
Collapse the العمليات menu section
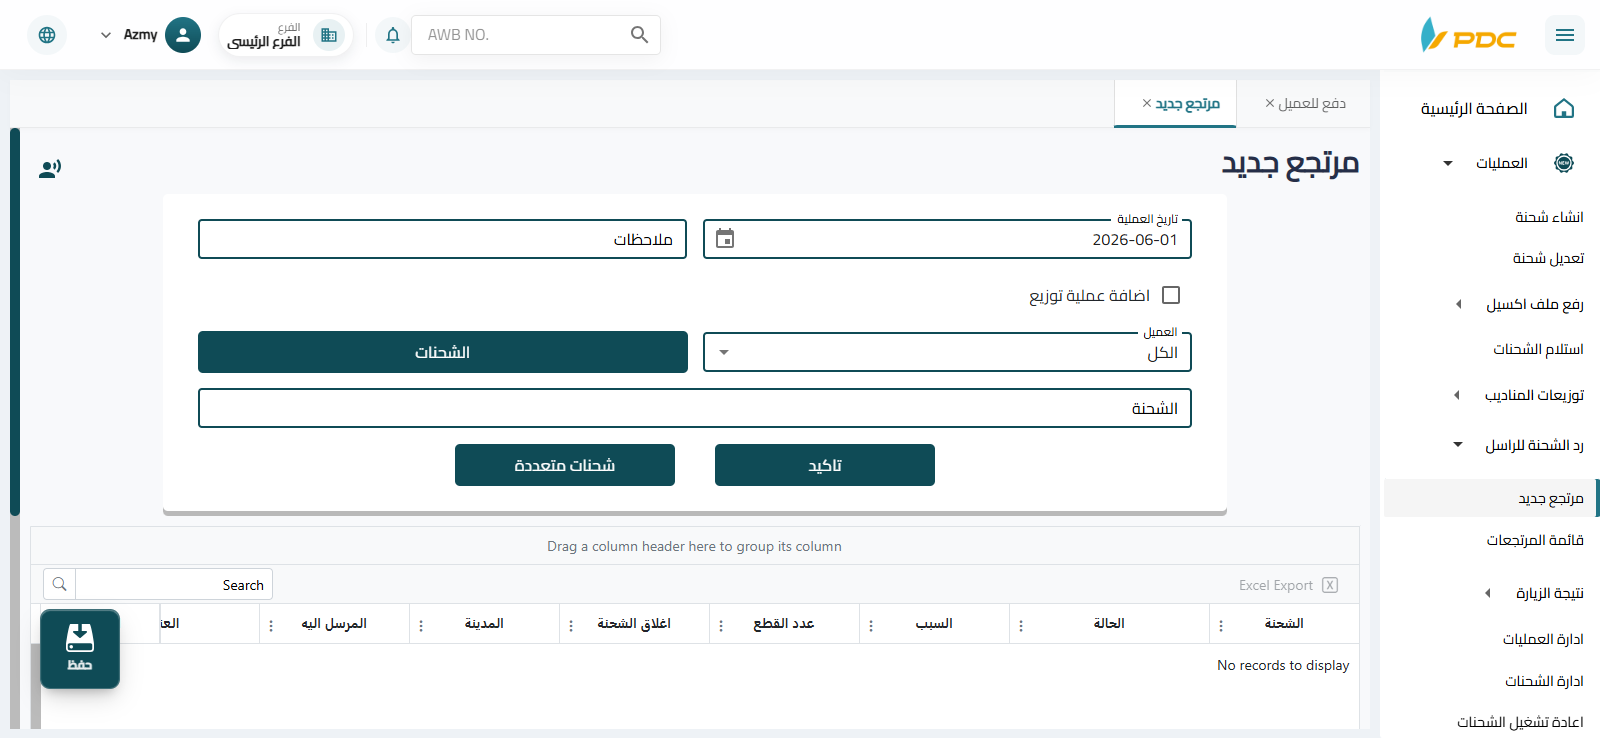point(1447,163)
